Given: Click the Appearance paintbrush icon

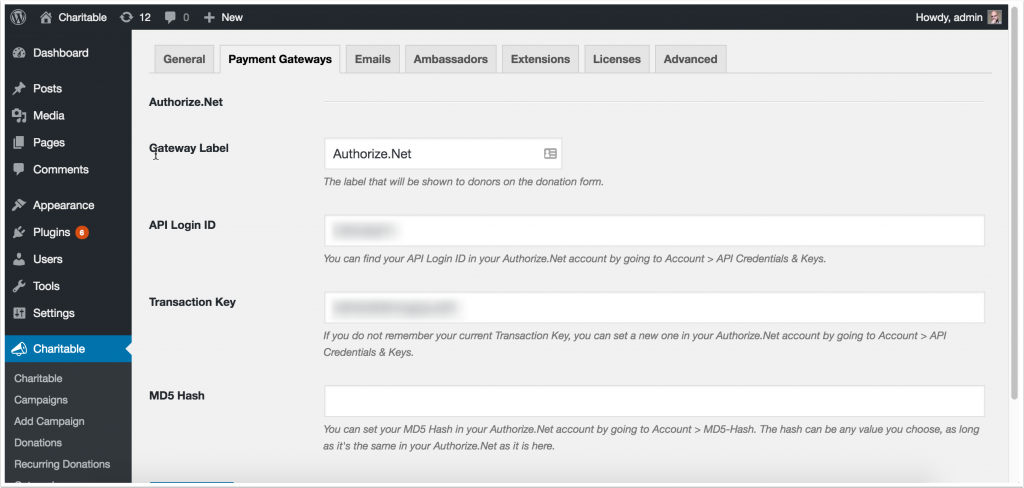Looking at the screenshot, I should (19, 205).
